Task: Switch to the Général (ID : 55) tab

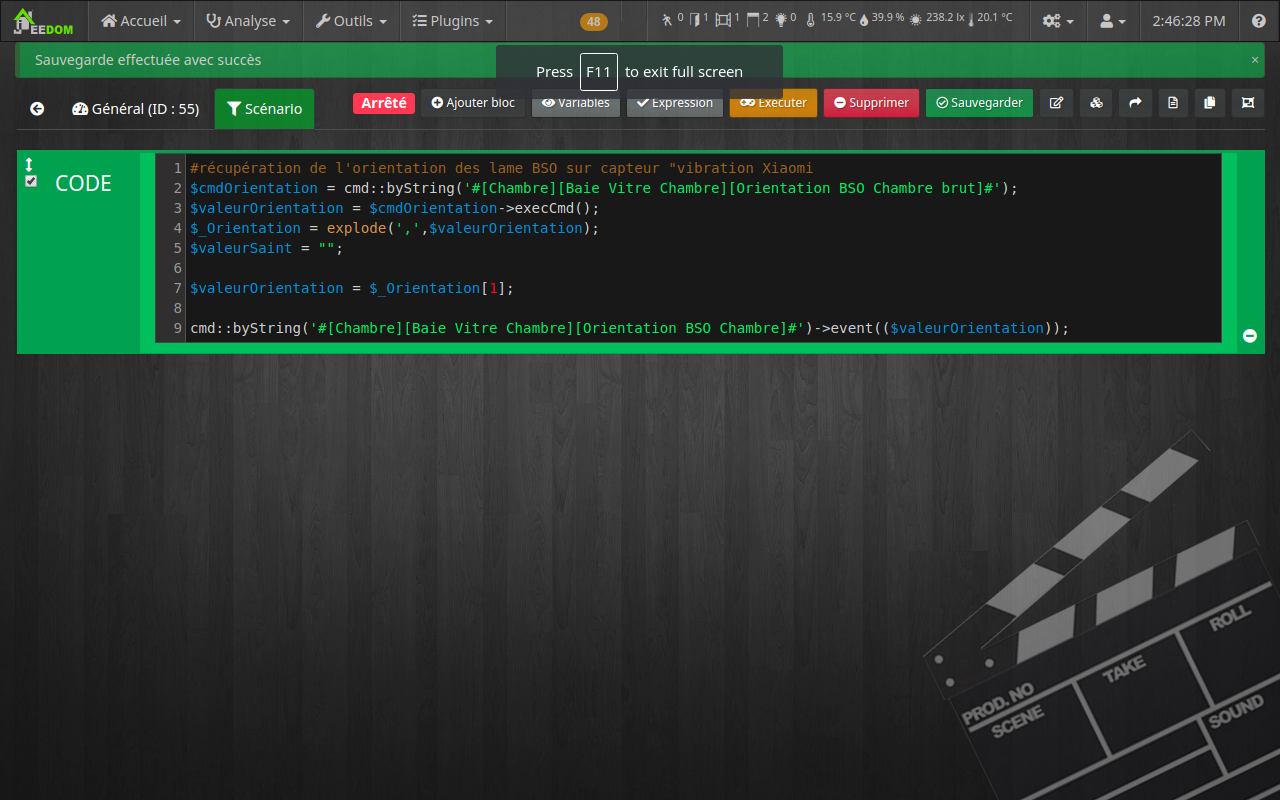Action: coord(136,109)
